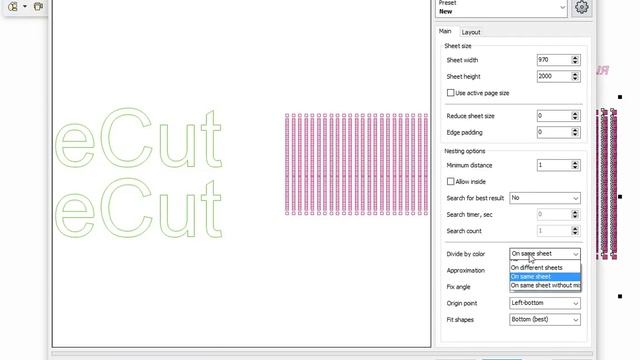Choose highlighted On same sheet option
Viewport: 640px width, 360px height.
tap(545, 277)
